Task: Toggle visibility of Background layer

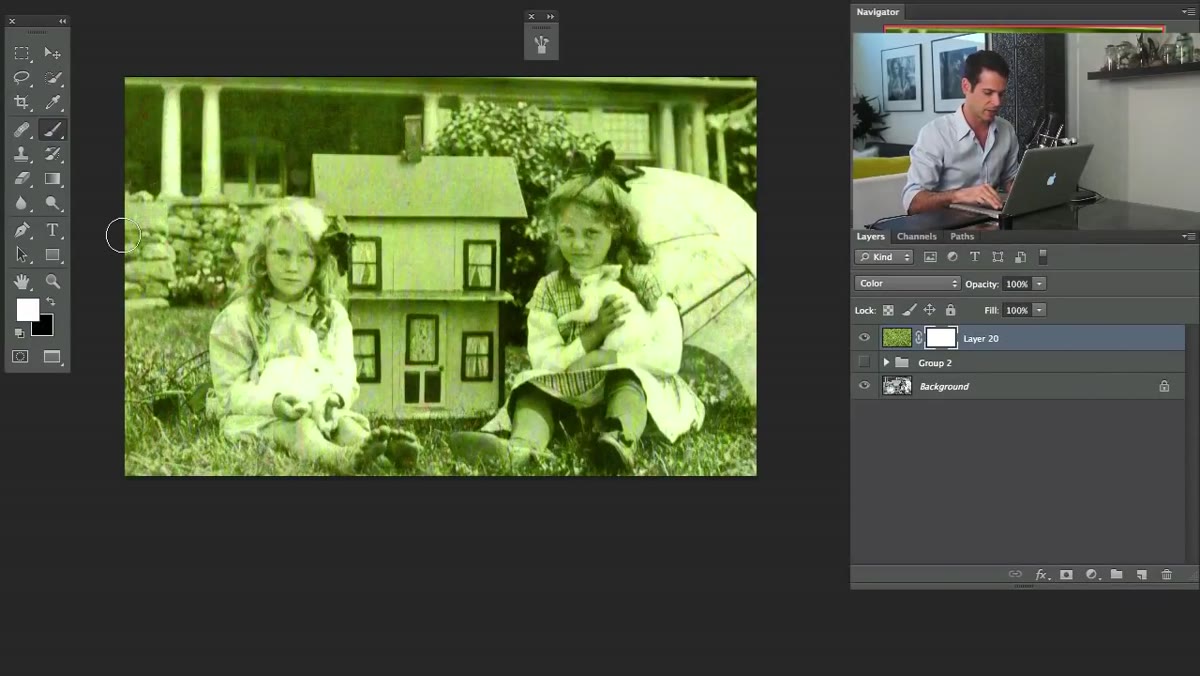Action: click(865, 386)
